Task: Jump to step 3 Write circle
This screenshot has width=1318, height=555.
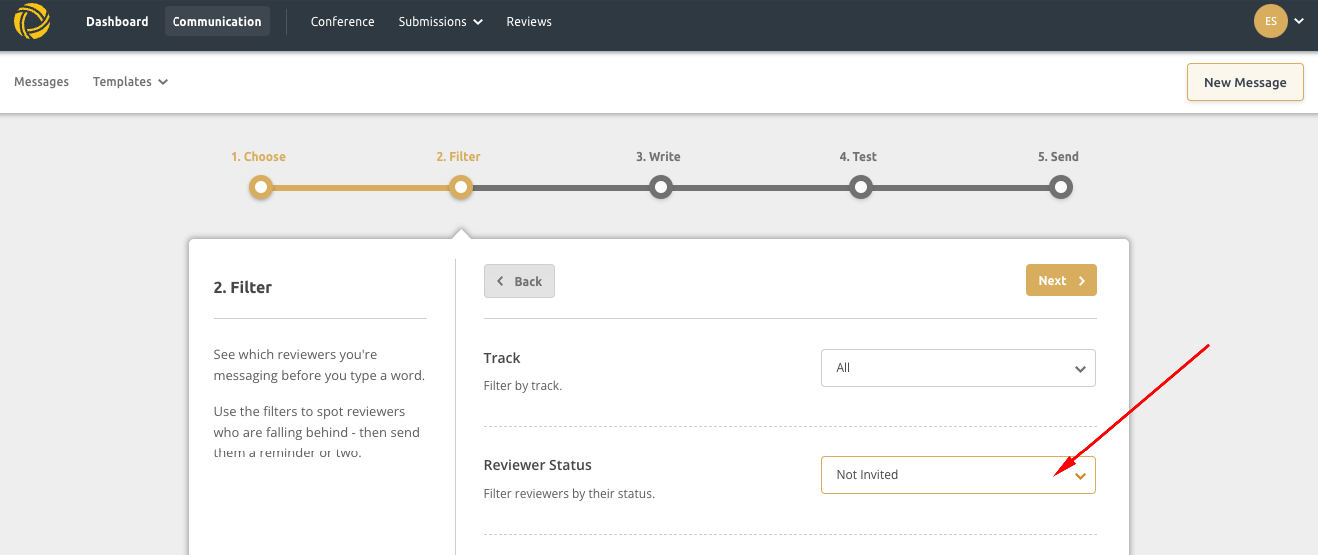Action: tap(660, 187)
